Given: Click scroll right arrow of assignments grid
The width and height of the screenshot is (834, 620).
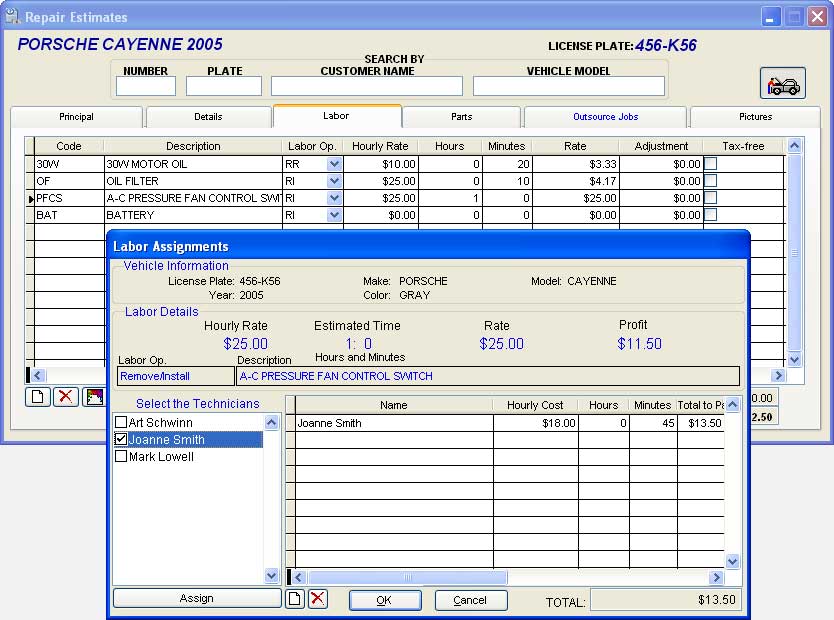Looking at the screenshot, I should [716, 577].
